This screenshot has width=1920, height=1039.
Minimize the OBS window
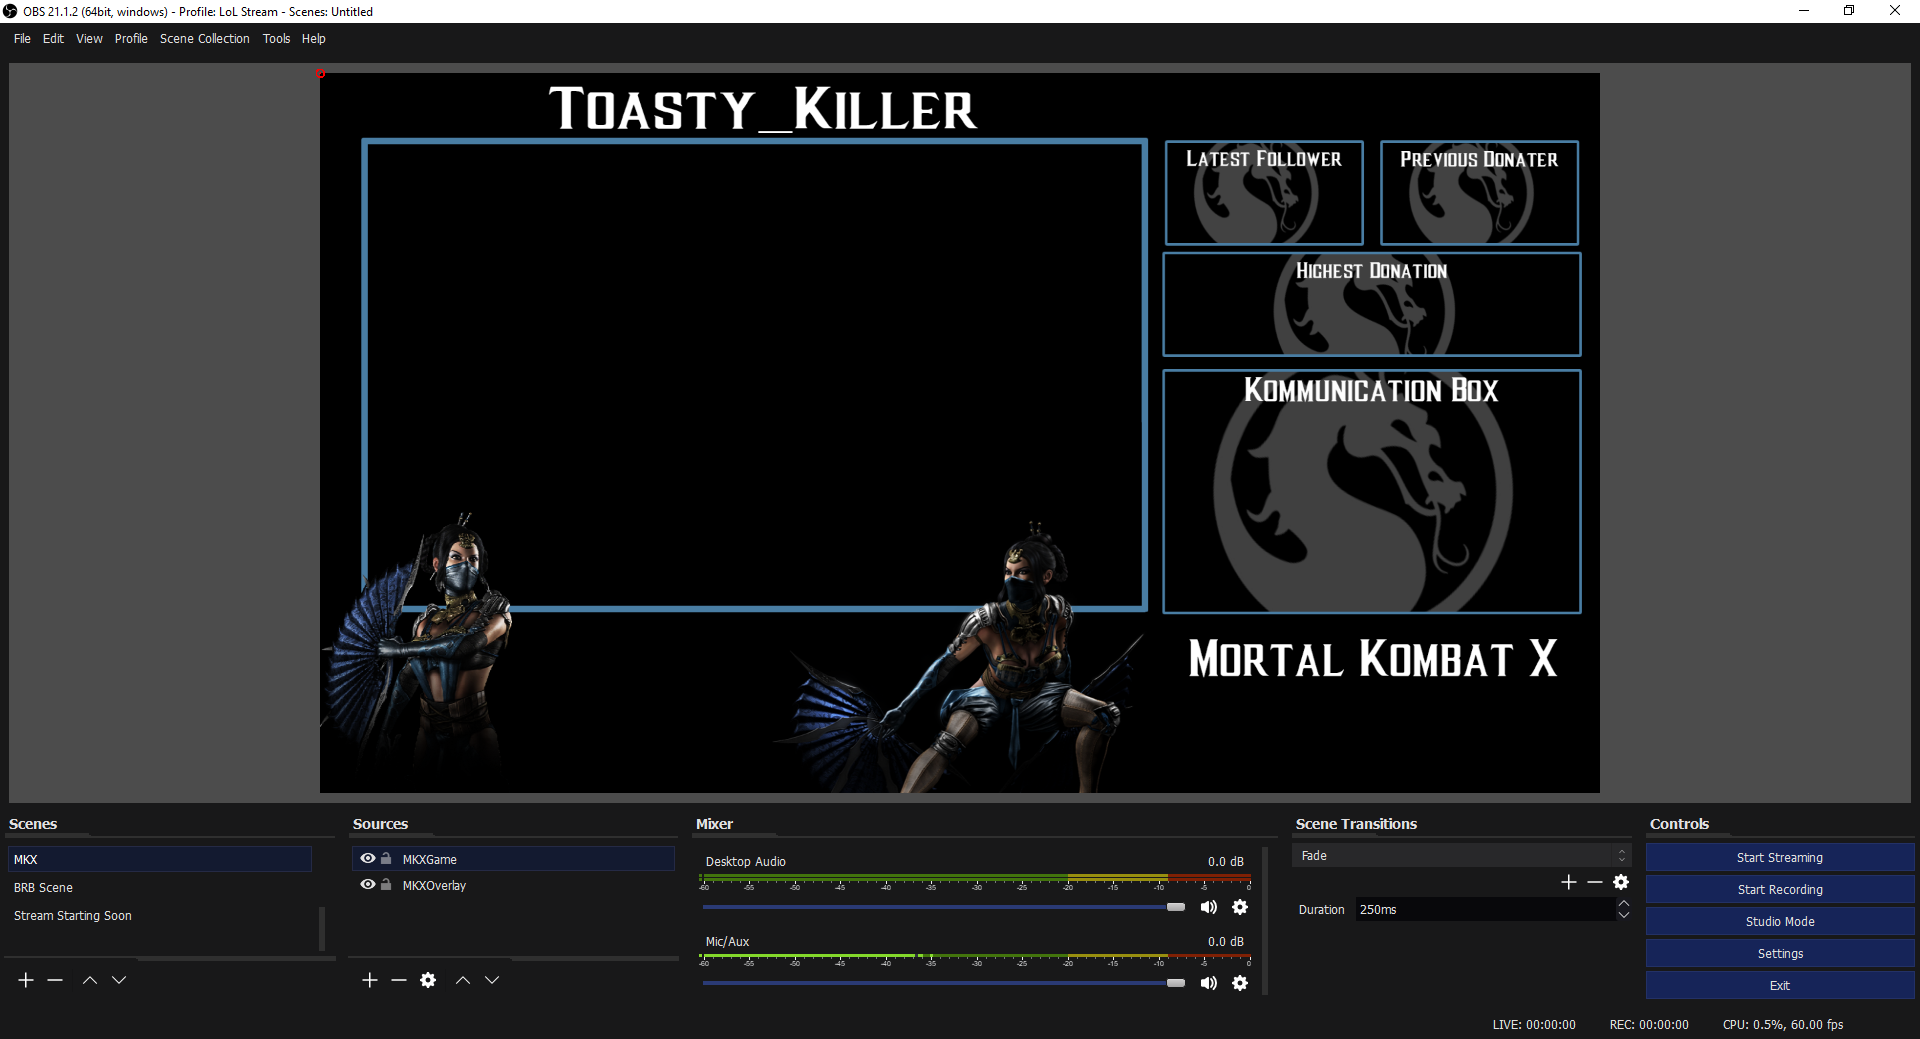[x=1804, y=11]
